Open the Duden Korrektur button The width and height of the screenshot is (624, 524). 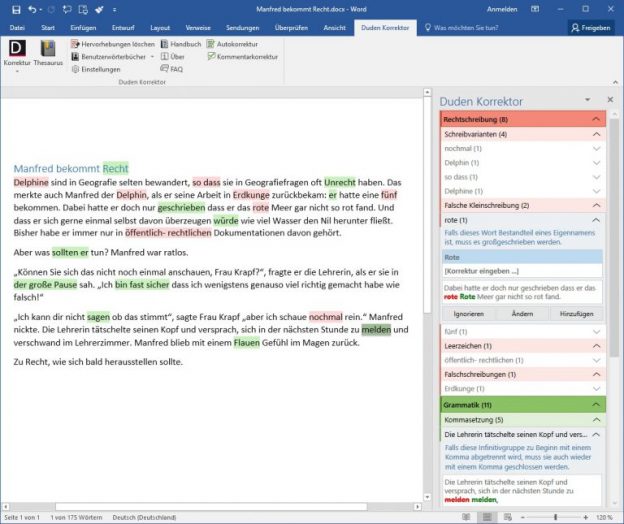17,54
